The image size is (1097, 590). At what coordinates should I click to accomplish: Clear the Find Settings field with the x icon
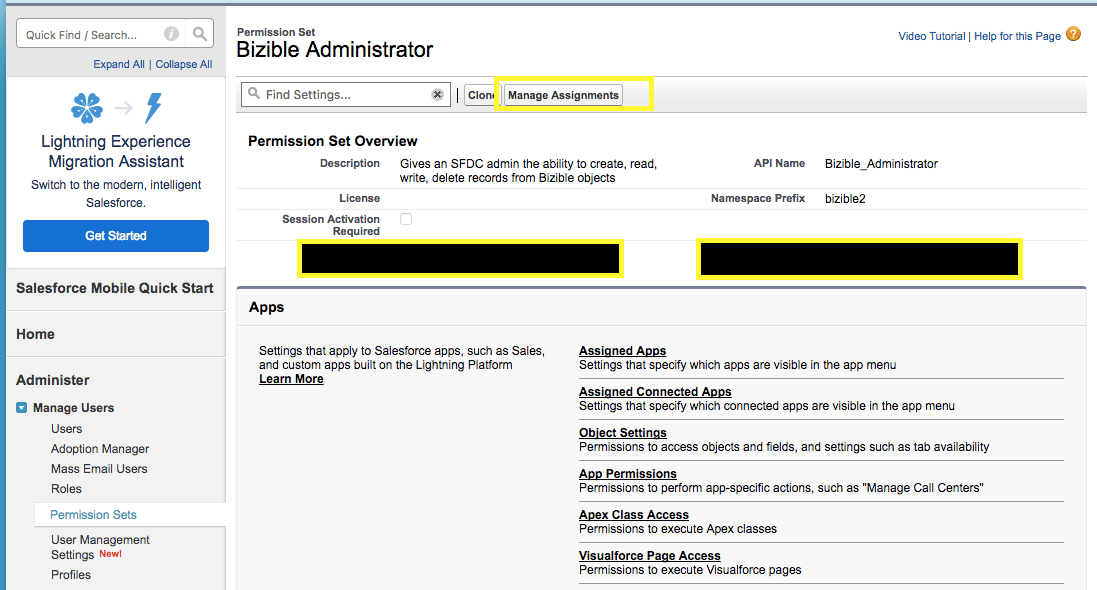coord(437,93)
